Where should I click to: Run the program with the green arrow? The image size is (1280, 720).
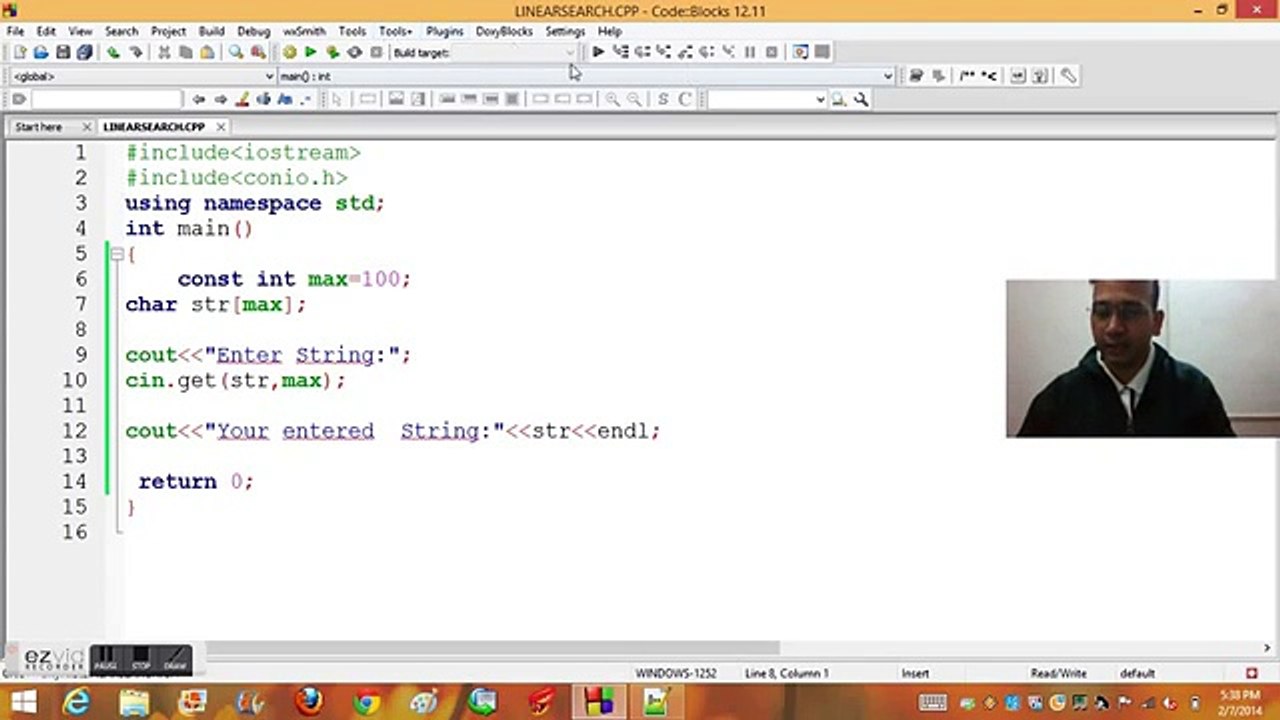(x=311, y=52)
